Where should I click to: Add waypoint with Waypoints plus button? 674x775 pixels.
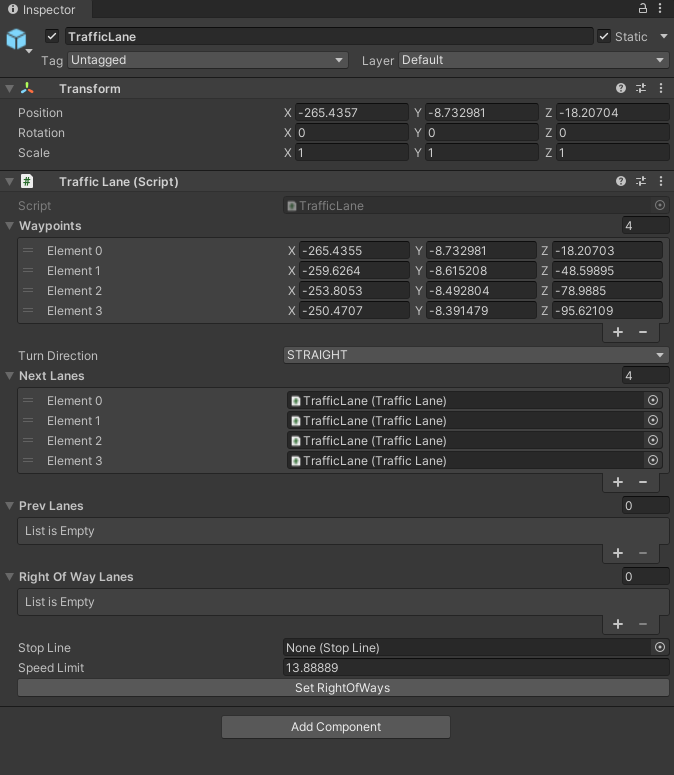(618, 332)
